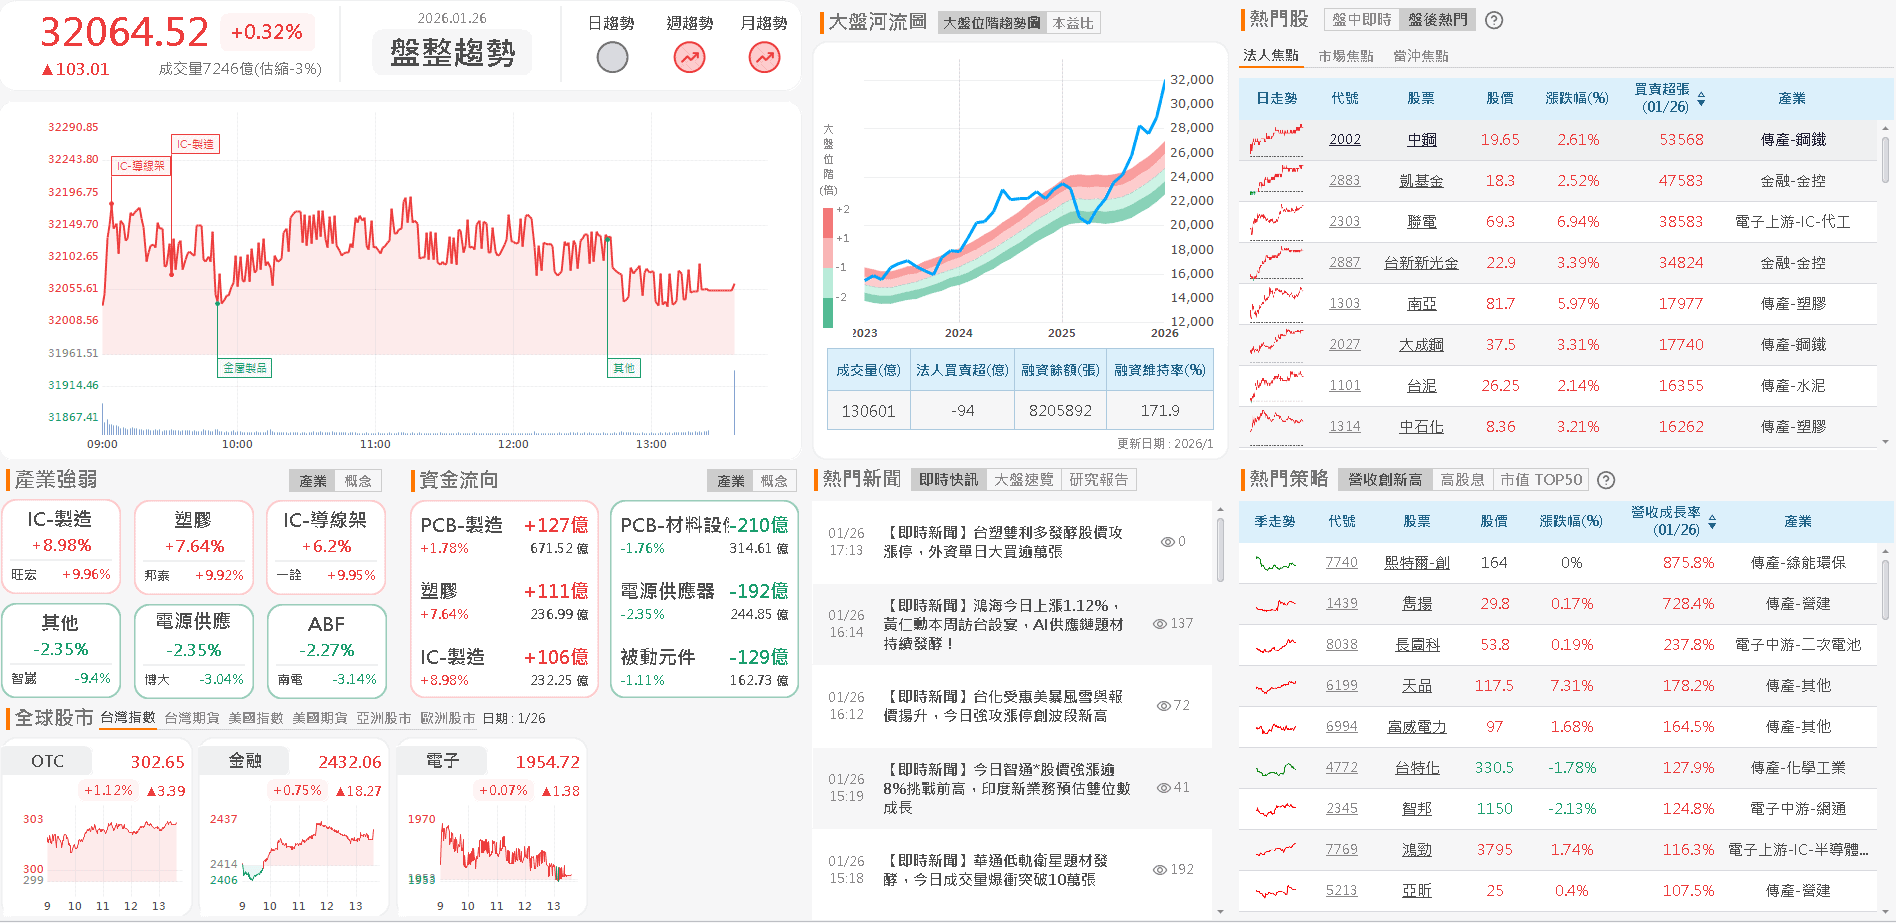1896x923 pixels.
Task: Click the scroll-up arrow atop the news panel
Action: tap(1219, 507)
